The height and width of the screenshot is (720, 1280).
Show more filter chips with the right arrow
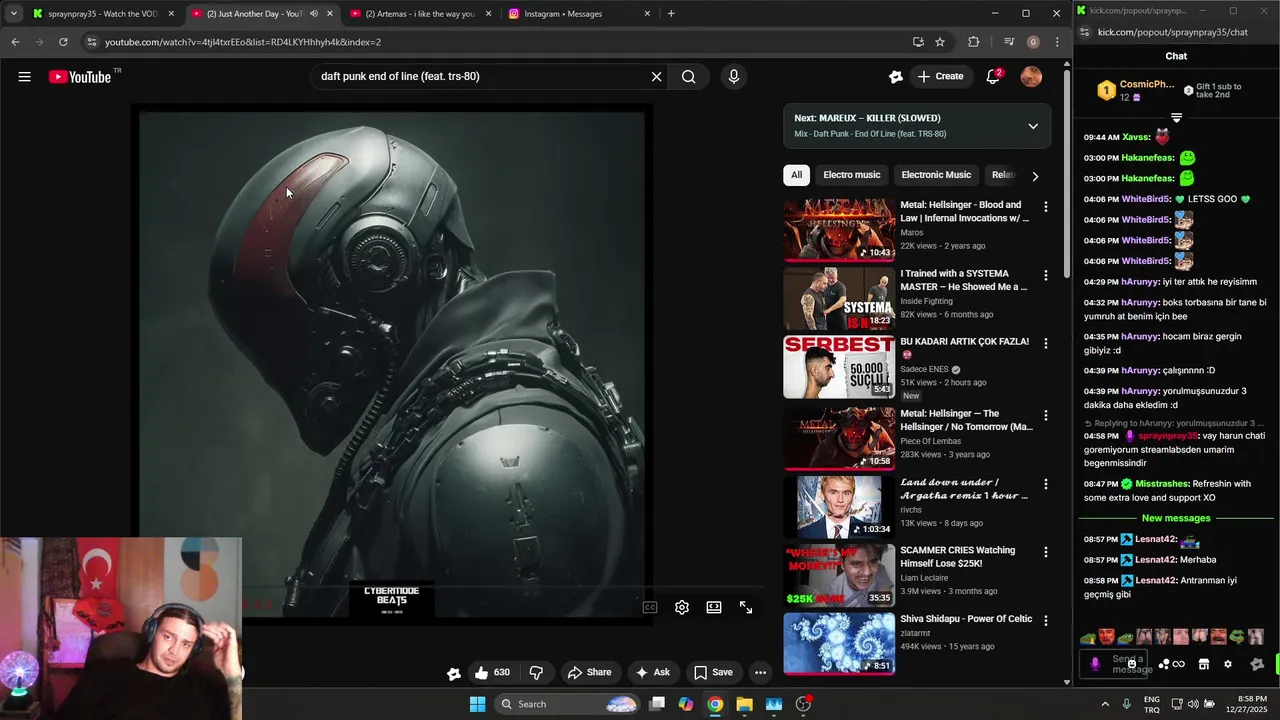1035,176
